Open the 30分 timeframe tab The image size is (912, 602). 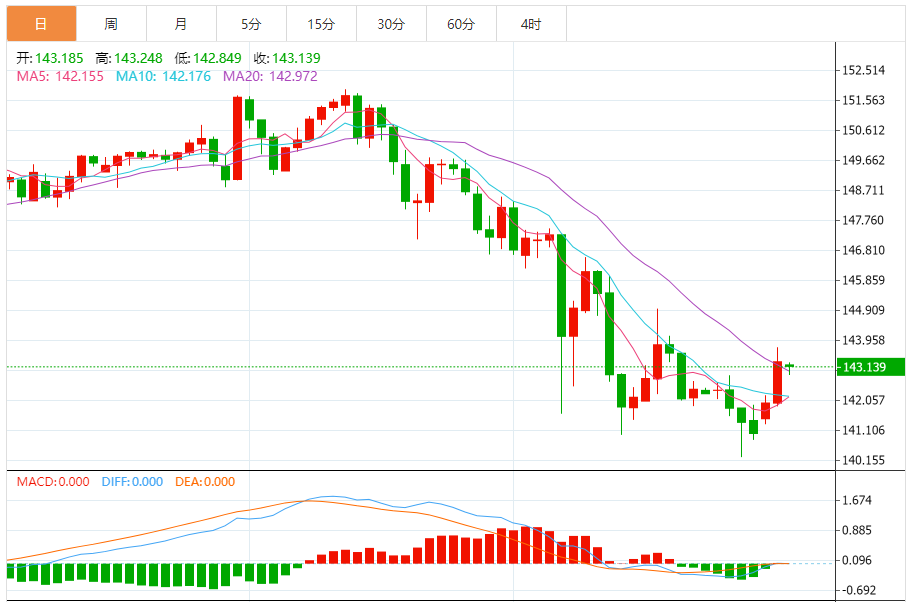391,24
